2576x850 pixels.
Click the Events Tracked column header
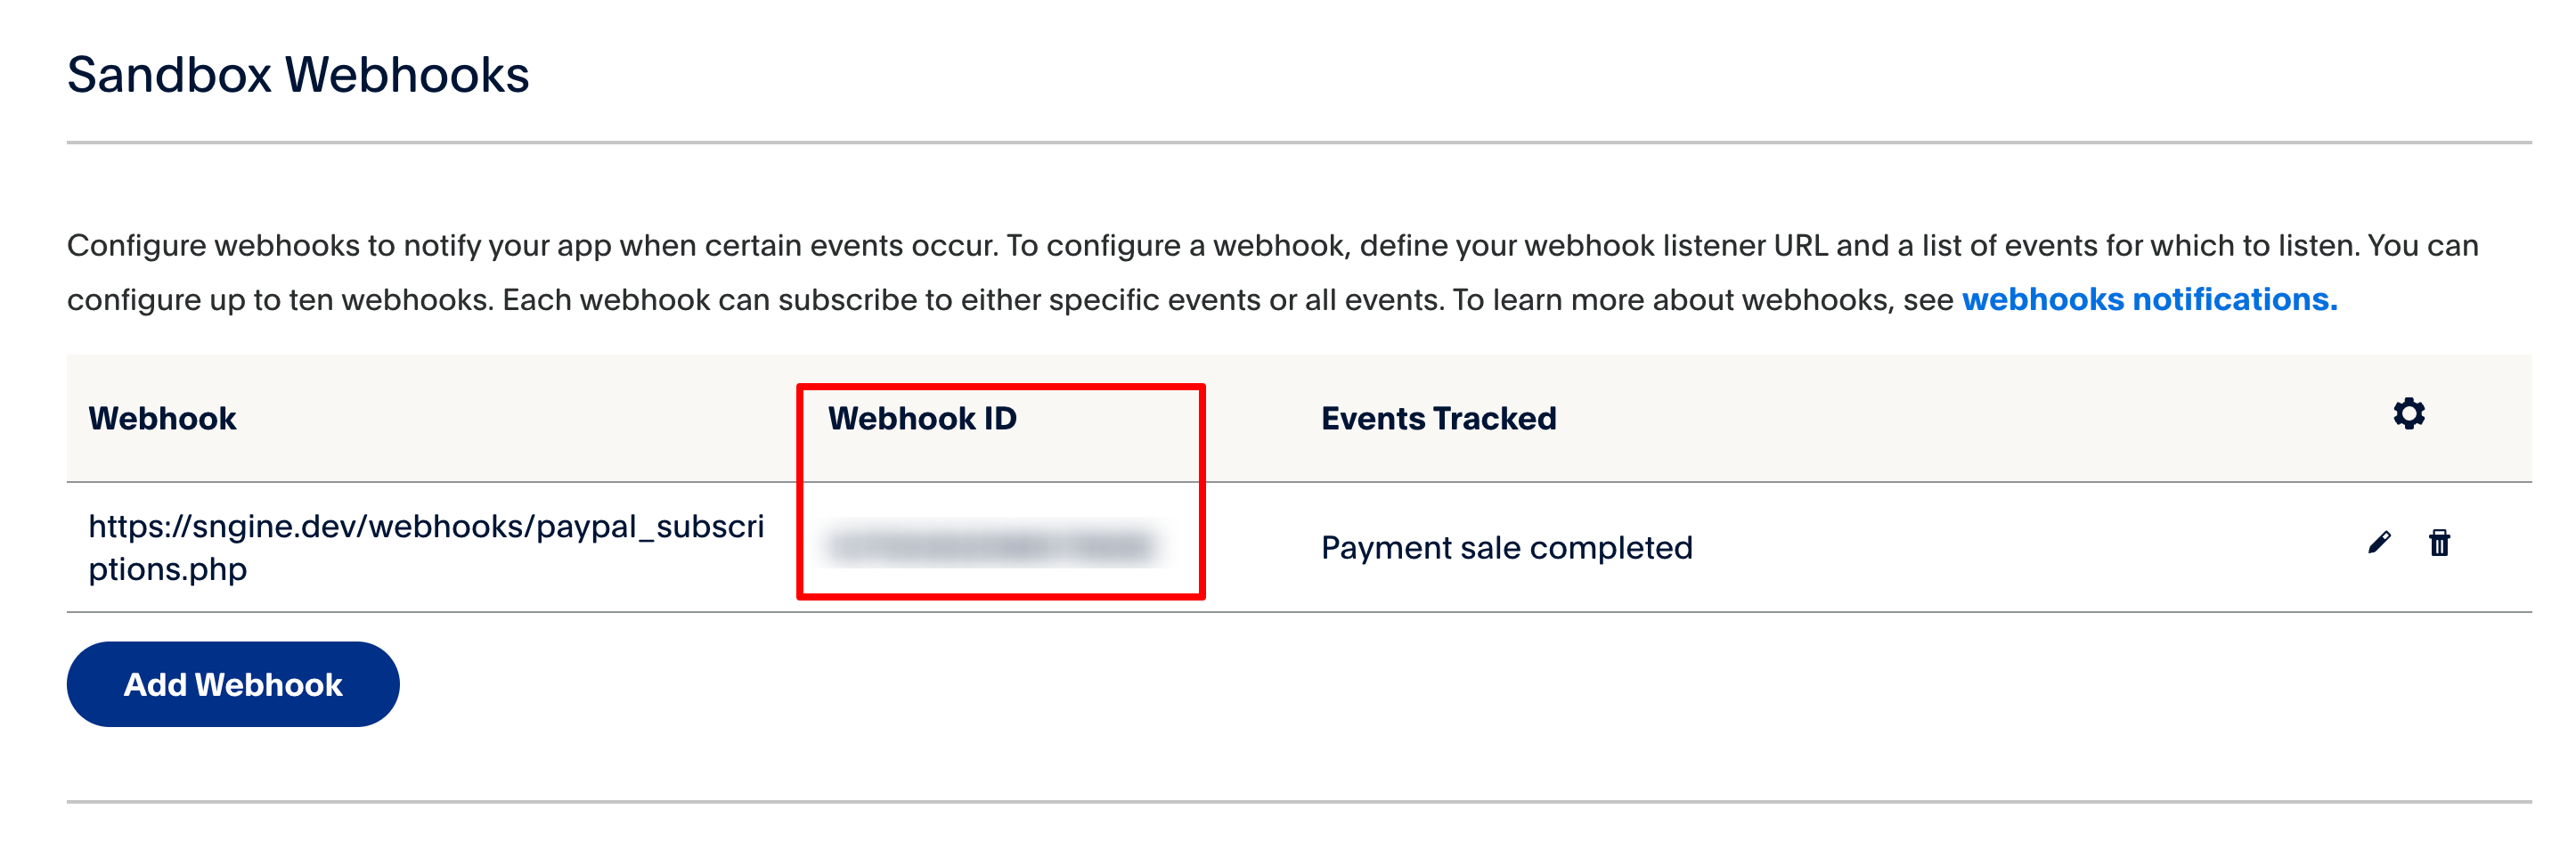(1438, 418)
